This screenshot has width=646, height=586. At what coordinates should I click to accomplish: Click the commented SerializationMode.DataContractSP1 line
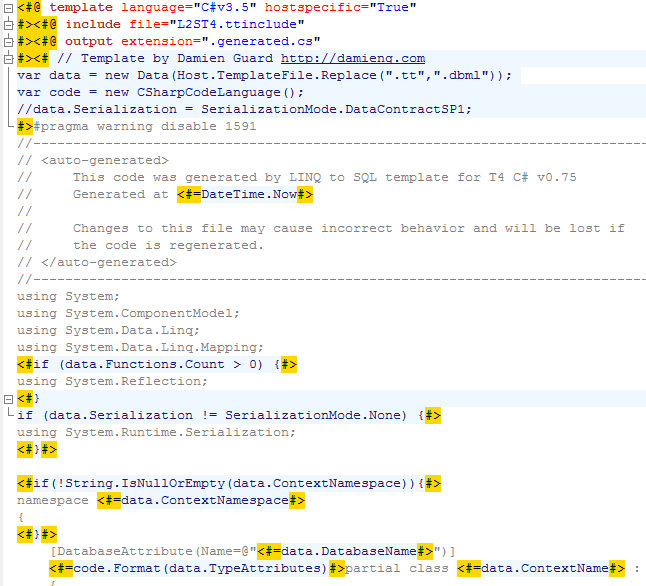pyautogui.click(x=244, y=109)
